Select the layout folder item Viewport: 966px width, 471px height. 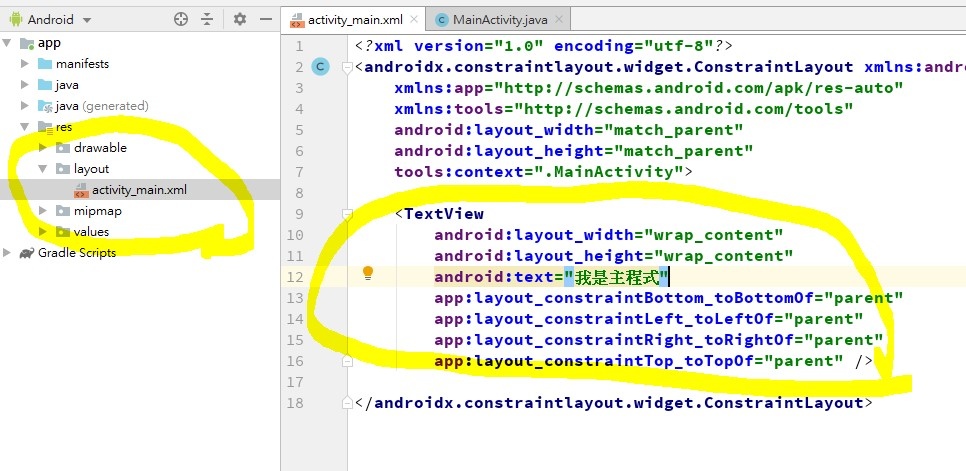coord(91,169)
